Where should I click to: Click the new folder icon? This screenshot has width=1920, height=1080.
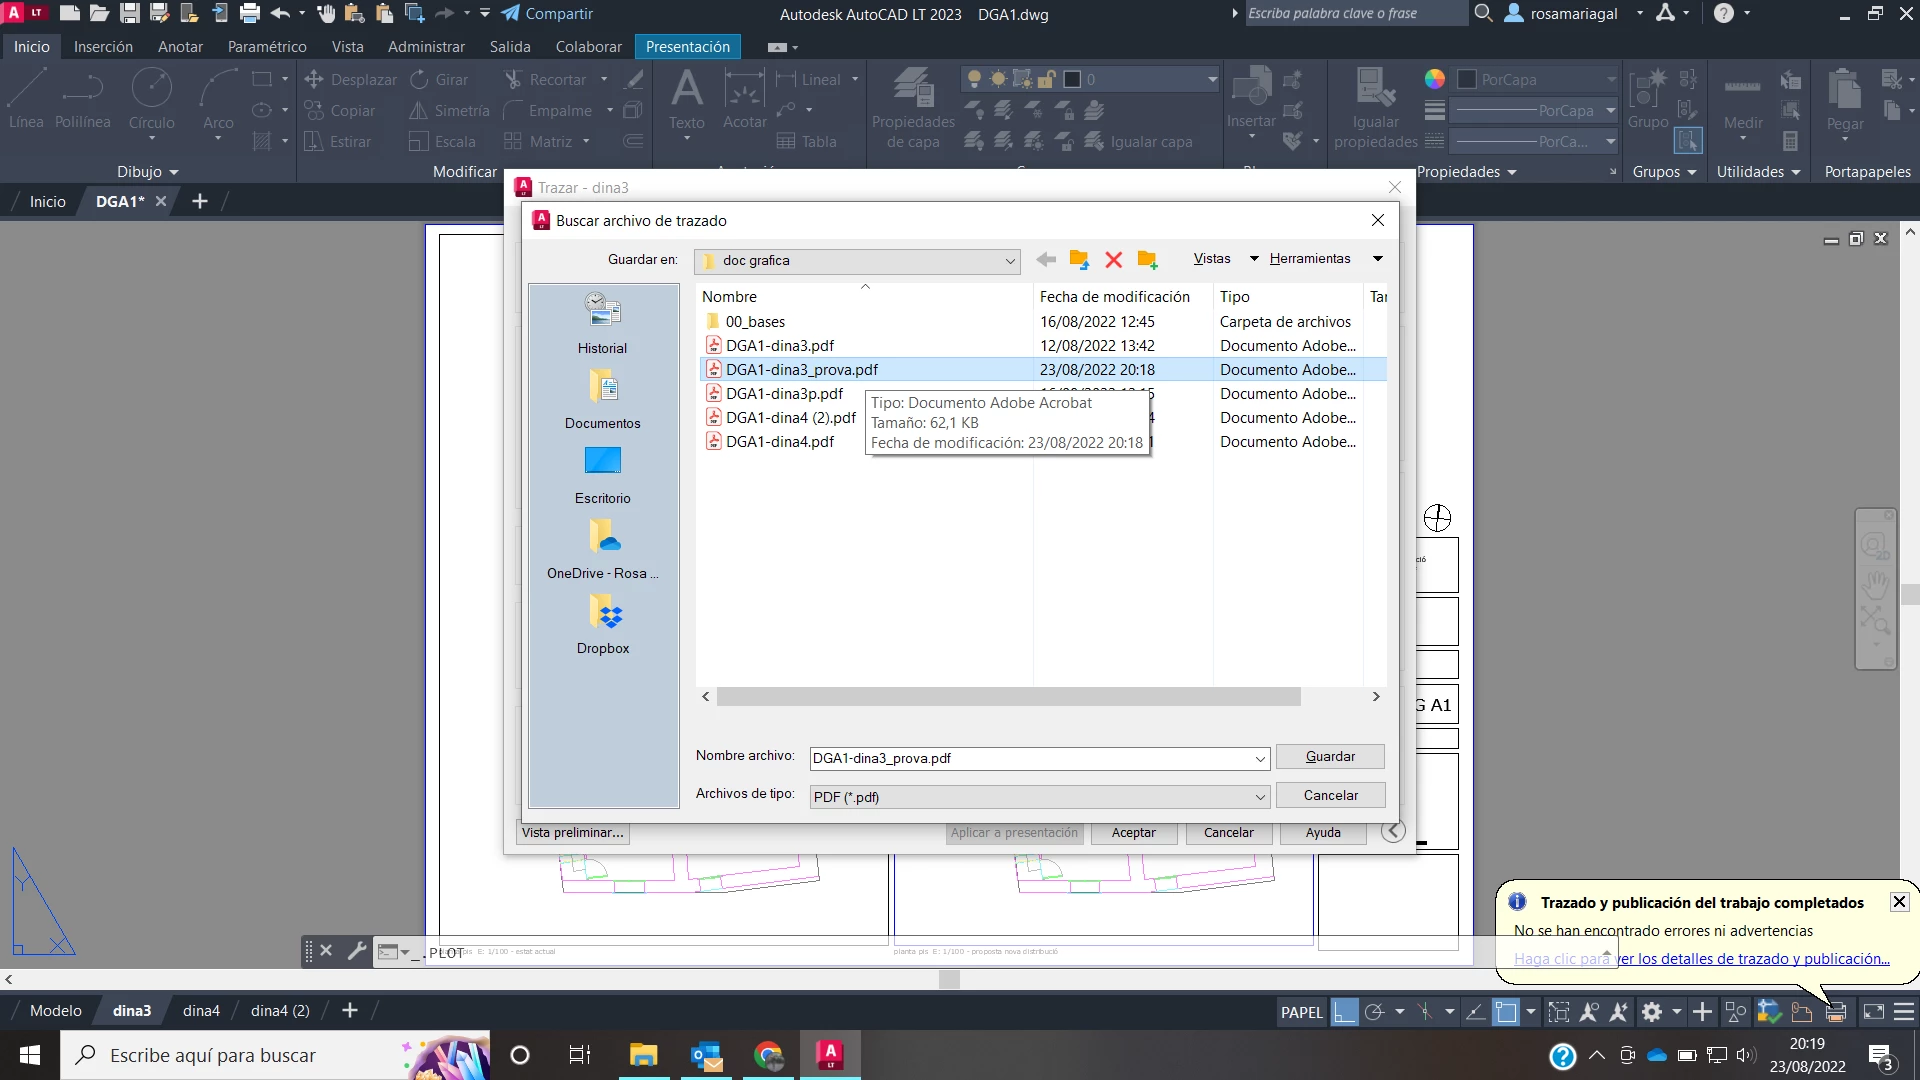tap(1147, 260)
